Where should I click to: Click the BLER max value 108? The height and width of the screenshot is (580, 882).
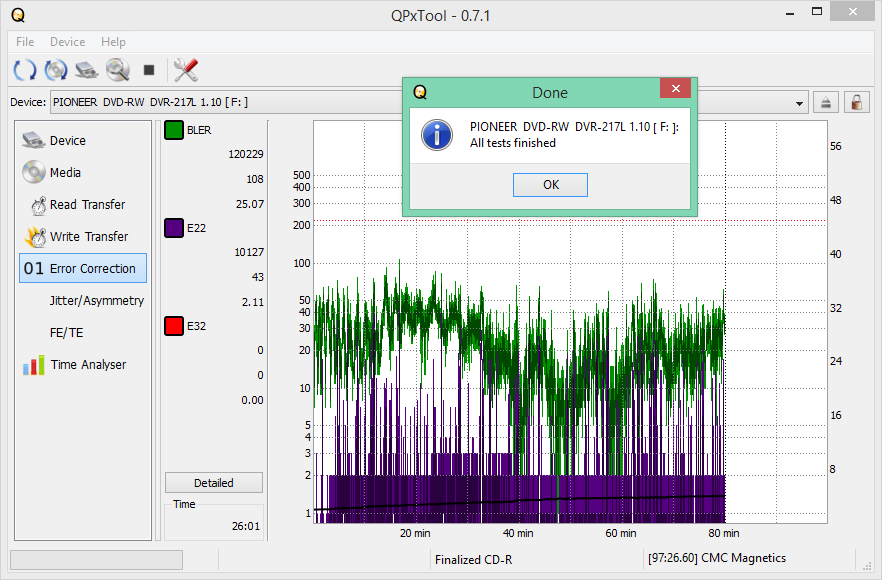coord(255,179)
